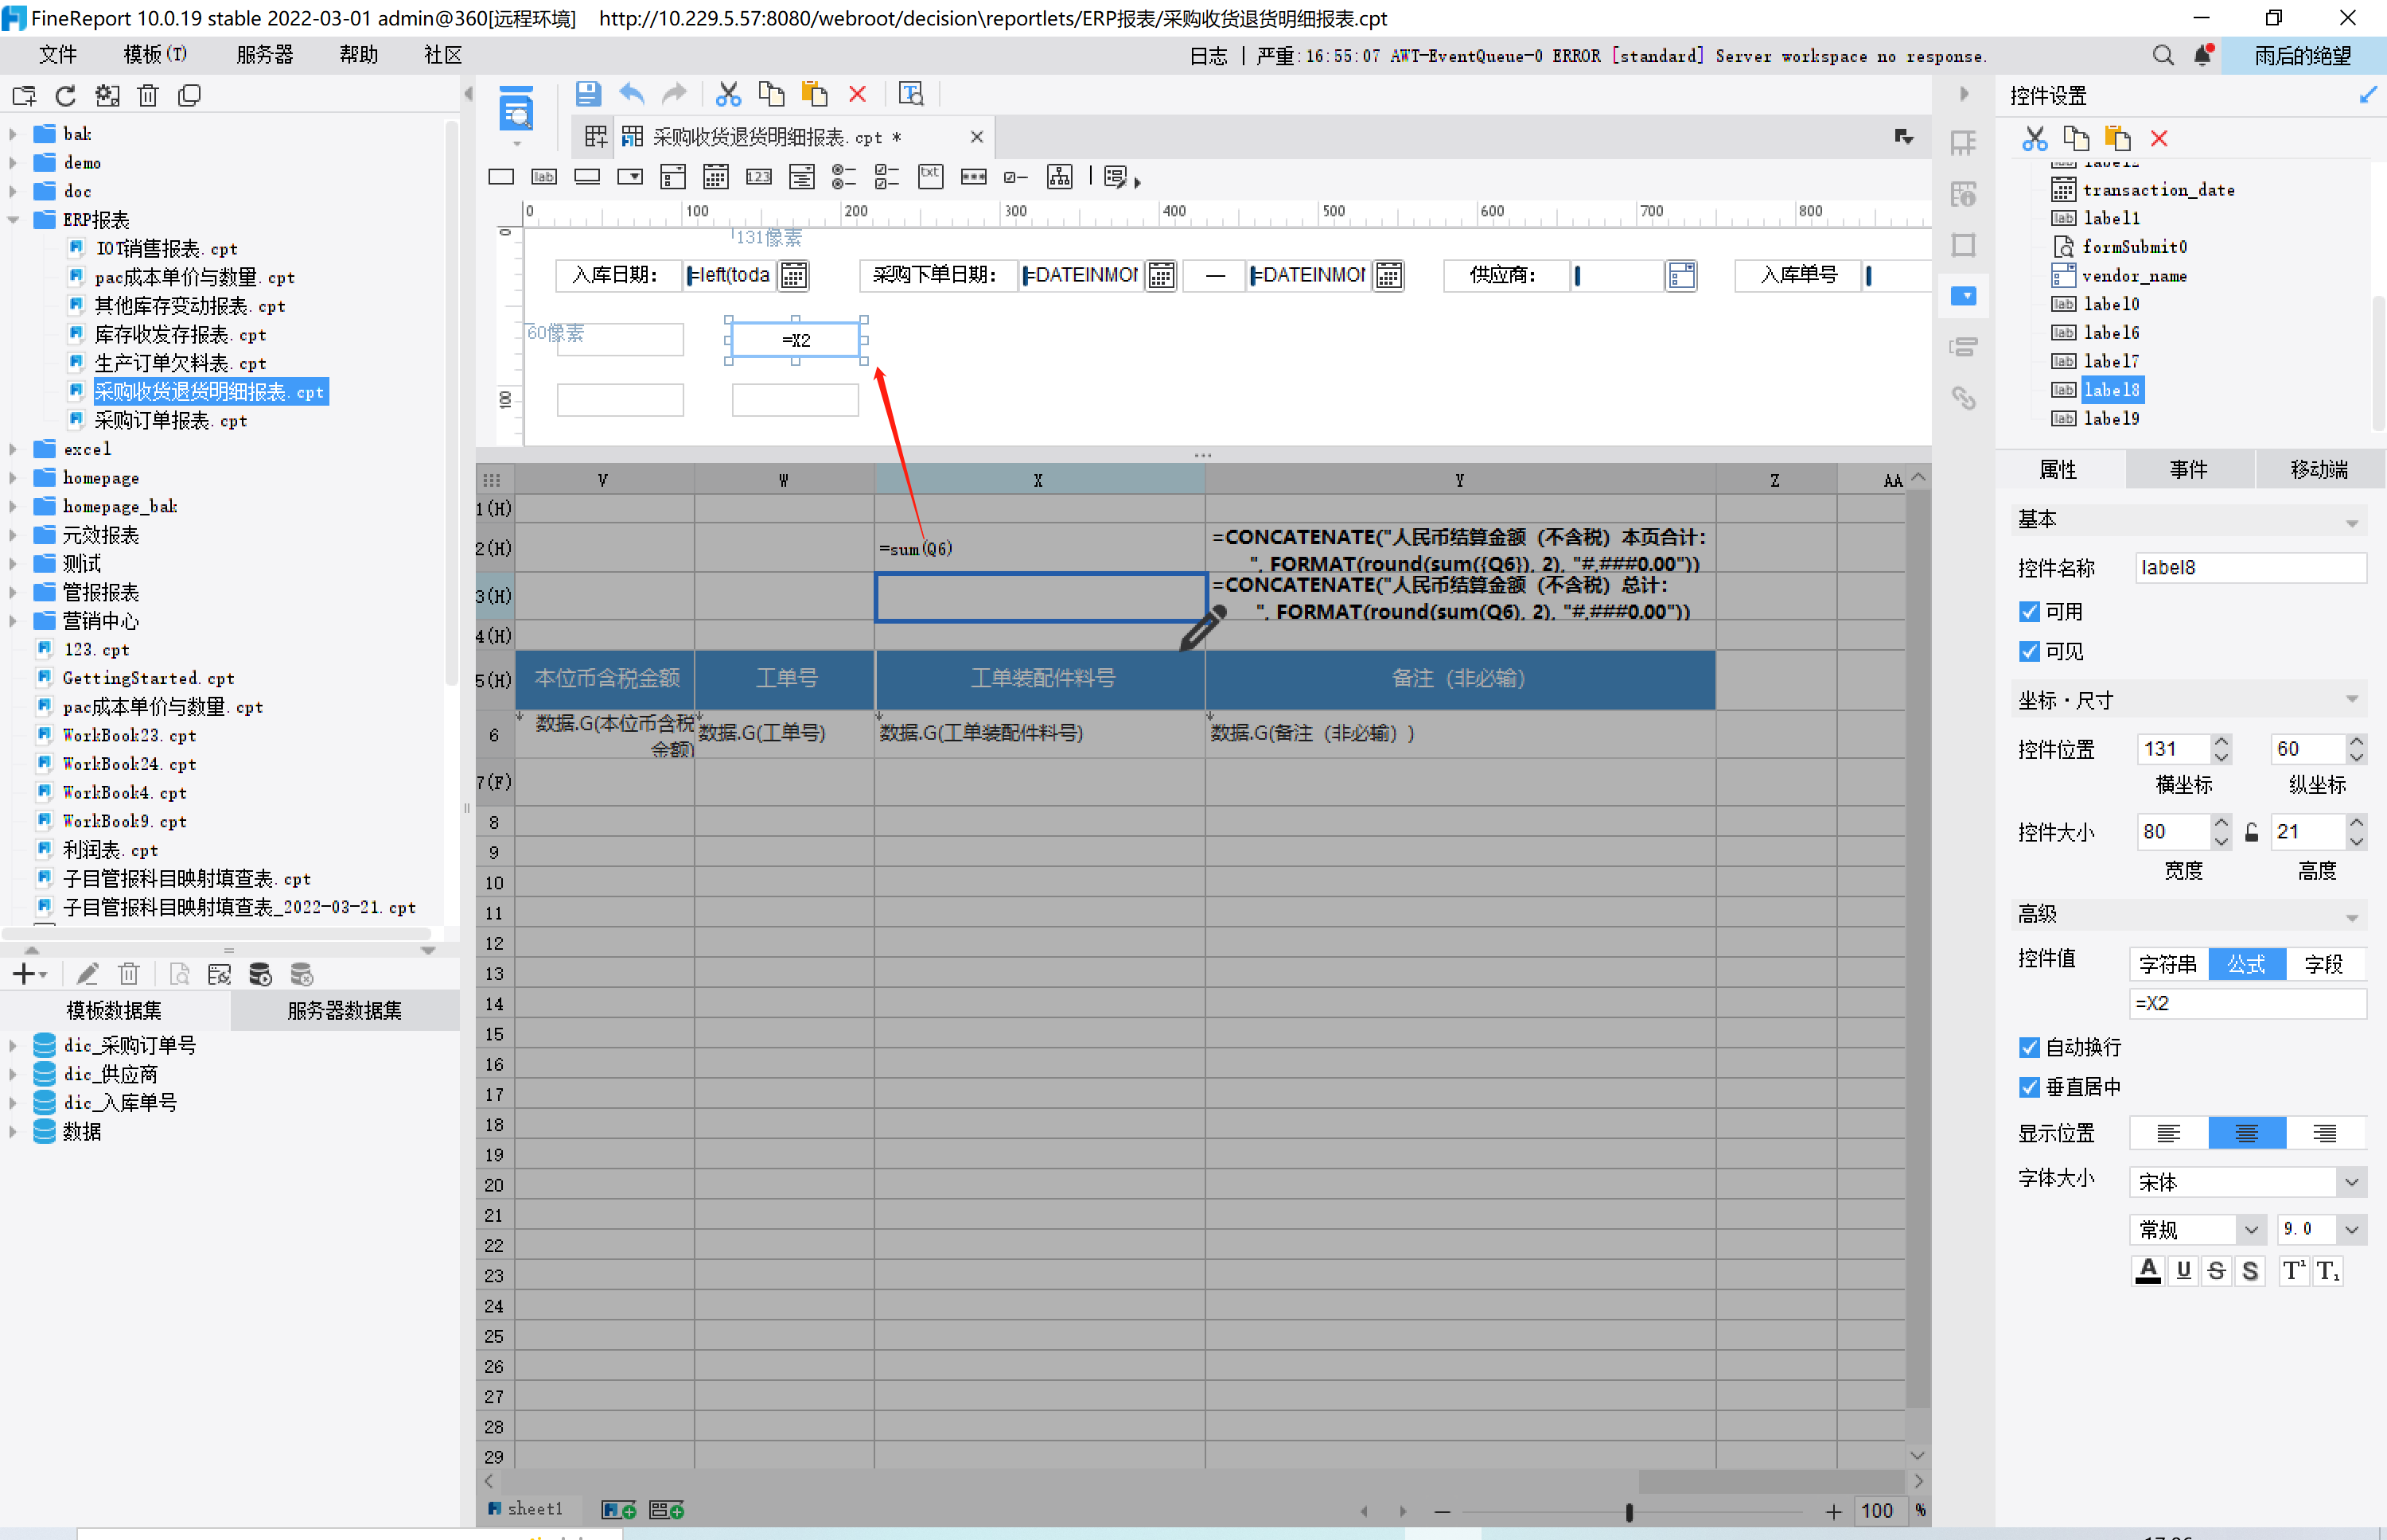The height and width of the screenshot is (1540, 2387).
Task: Switch to 服务器数据集 panel
Action: click(344, 1010)
